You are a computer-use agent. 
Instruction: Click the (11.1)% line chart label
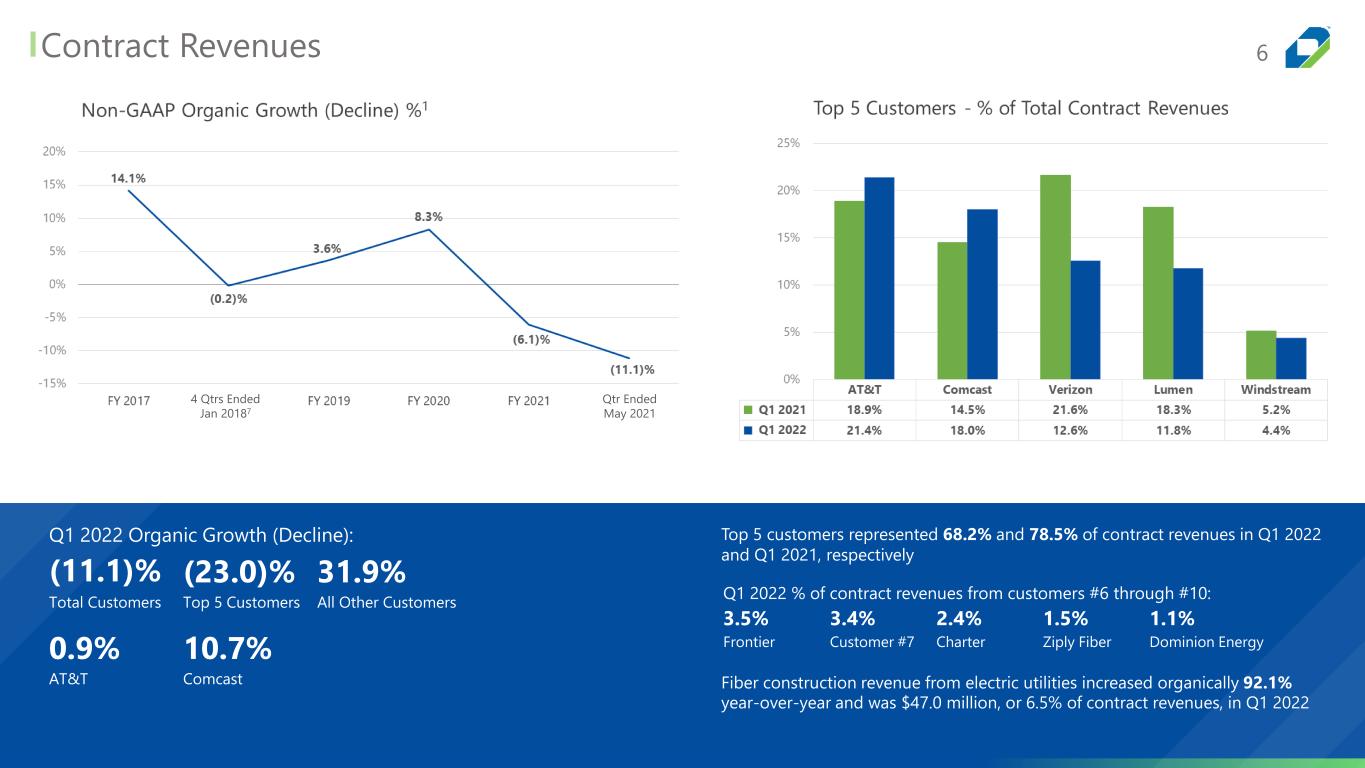click(x=632, y=370)
